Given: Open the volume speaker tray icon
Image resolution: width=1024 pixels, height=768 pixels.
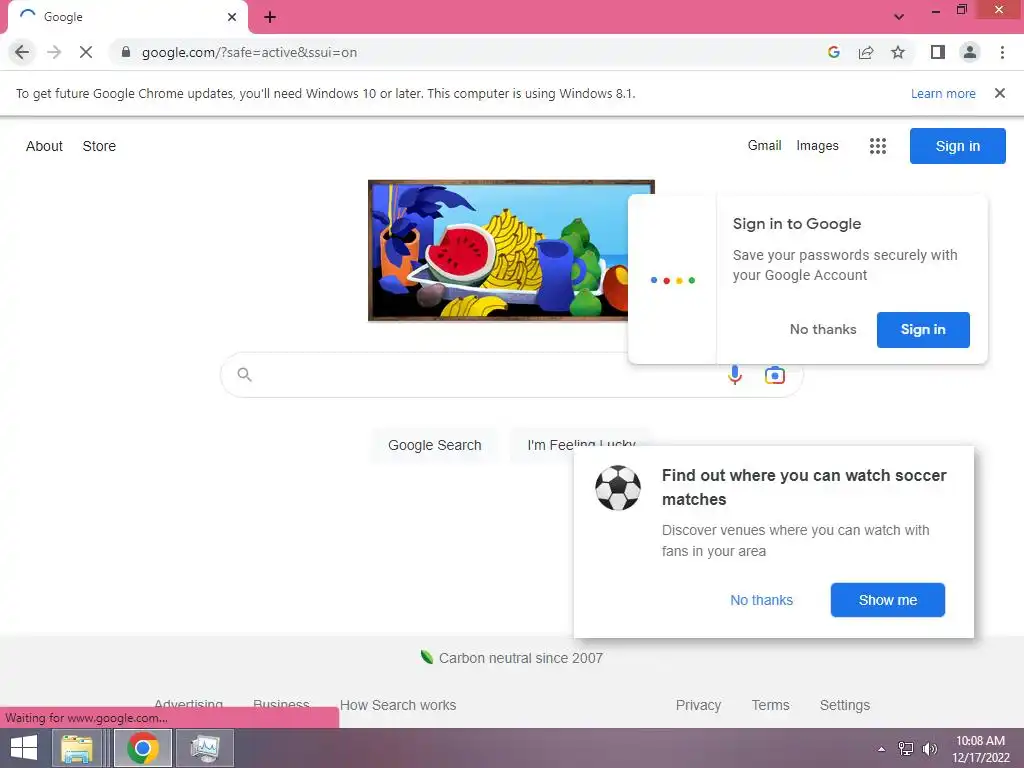Looking at the screenshot, I should (x=929, y=749).
